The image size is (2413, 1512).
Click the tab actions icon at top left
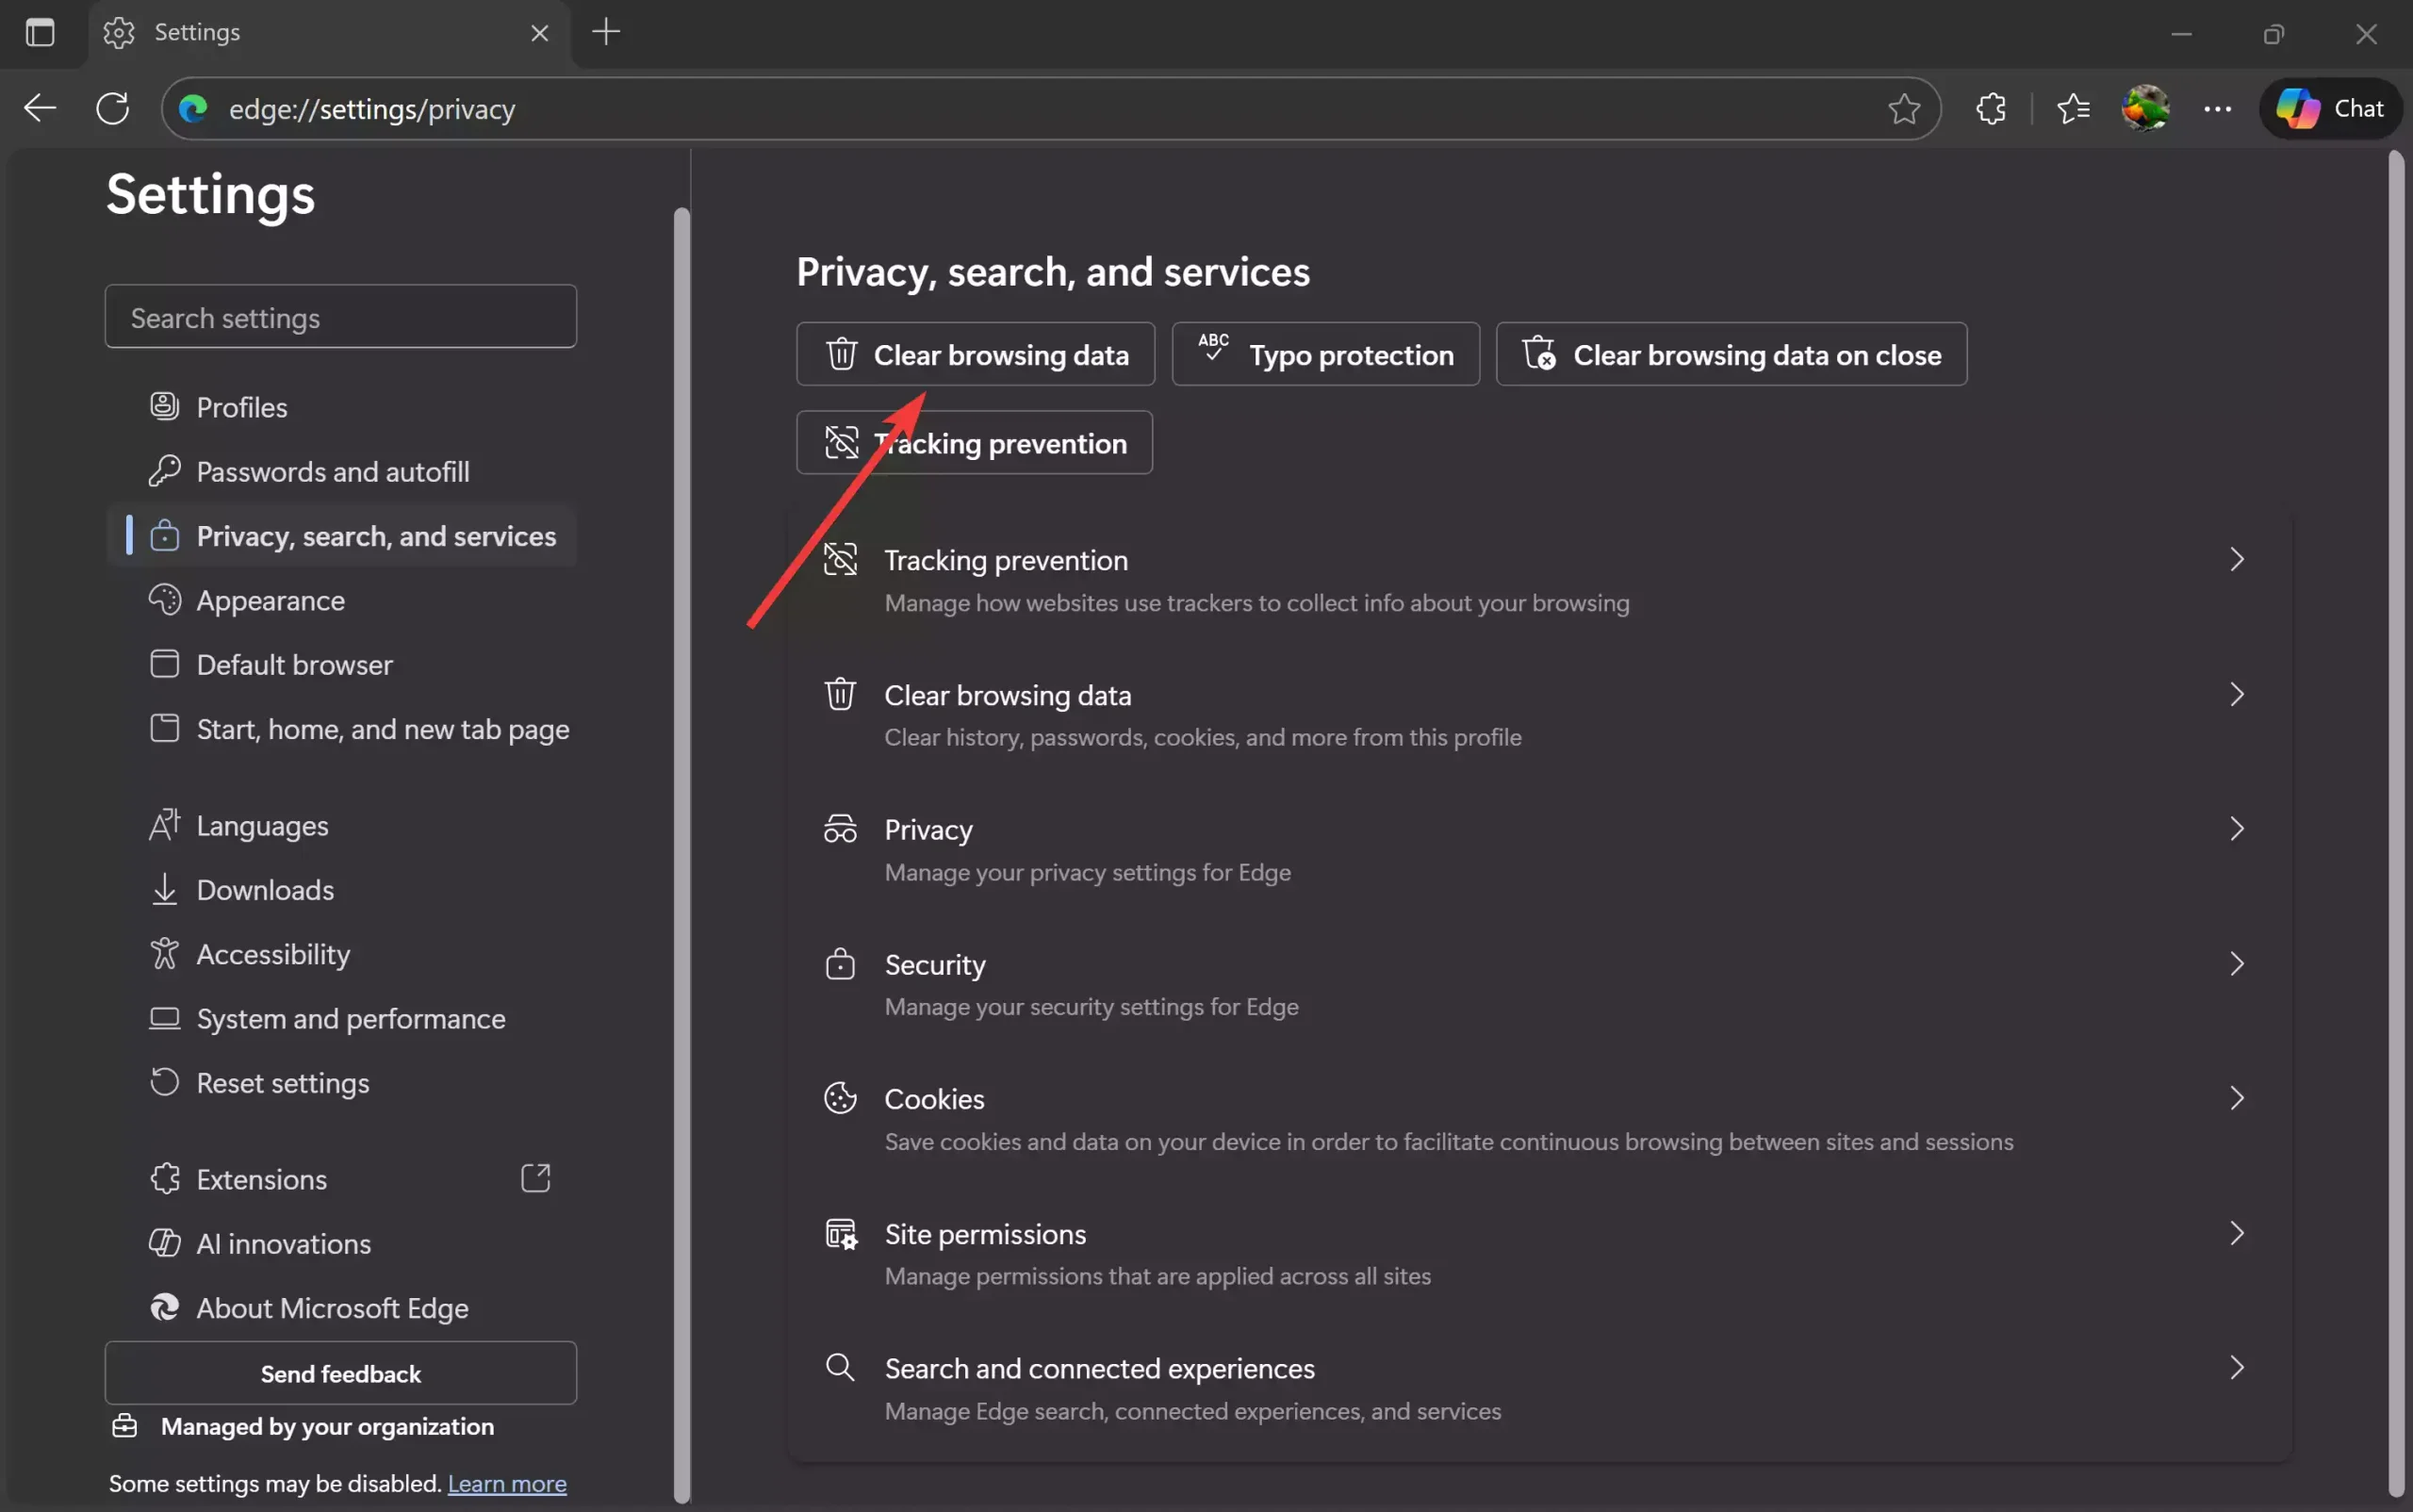(39, 32)
